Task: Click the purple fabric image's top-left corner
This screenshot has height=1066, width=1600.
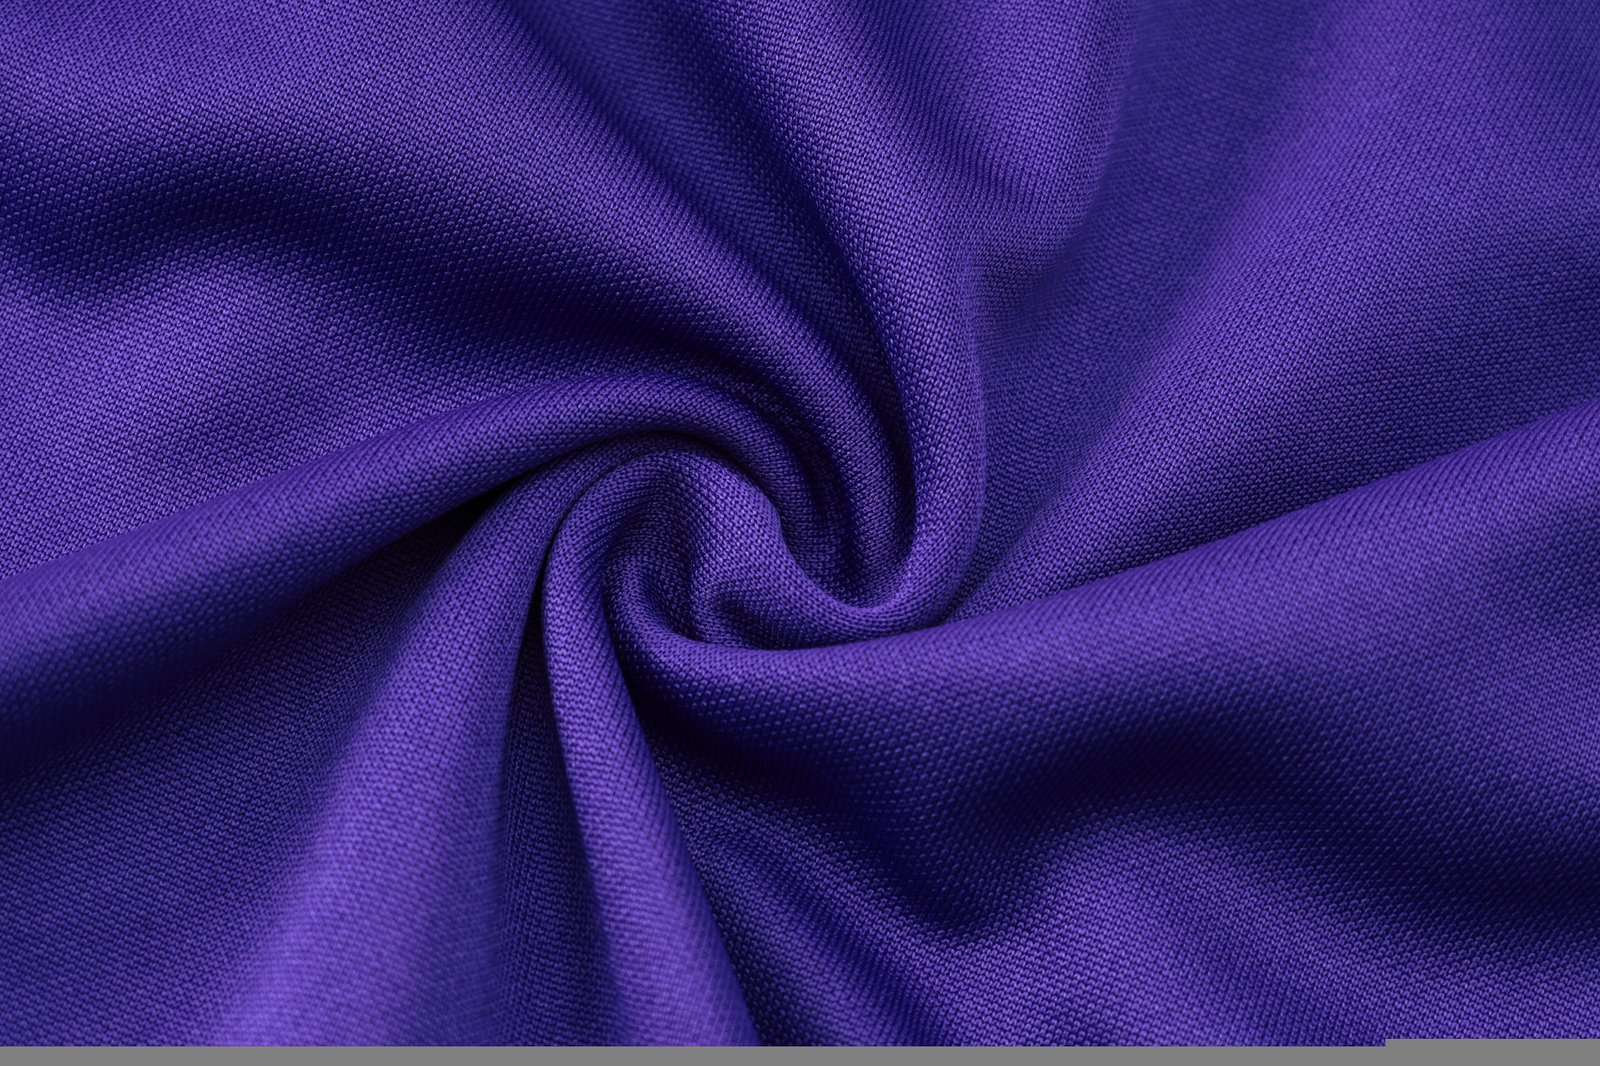Action: 3,3
